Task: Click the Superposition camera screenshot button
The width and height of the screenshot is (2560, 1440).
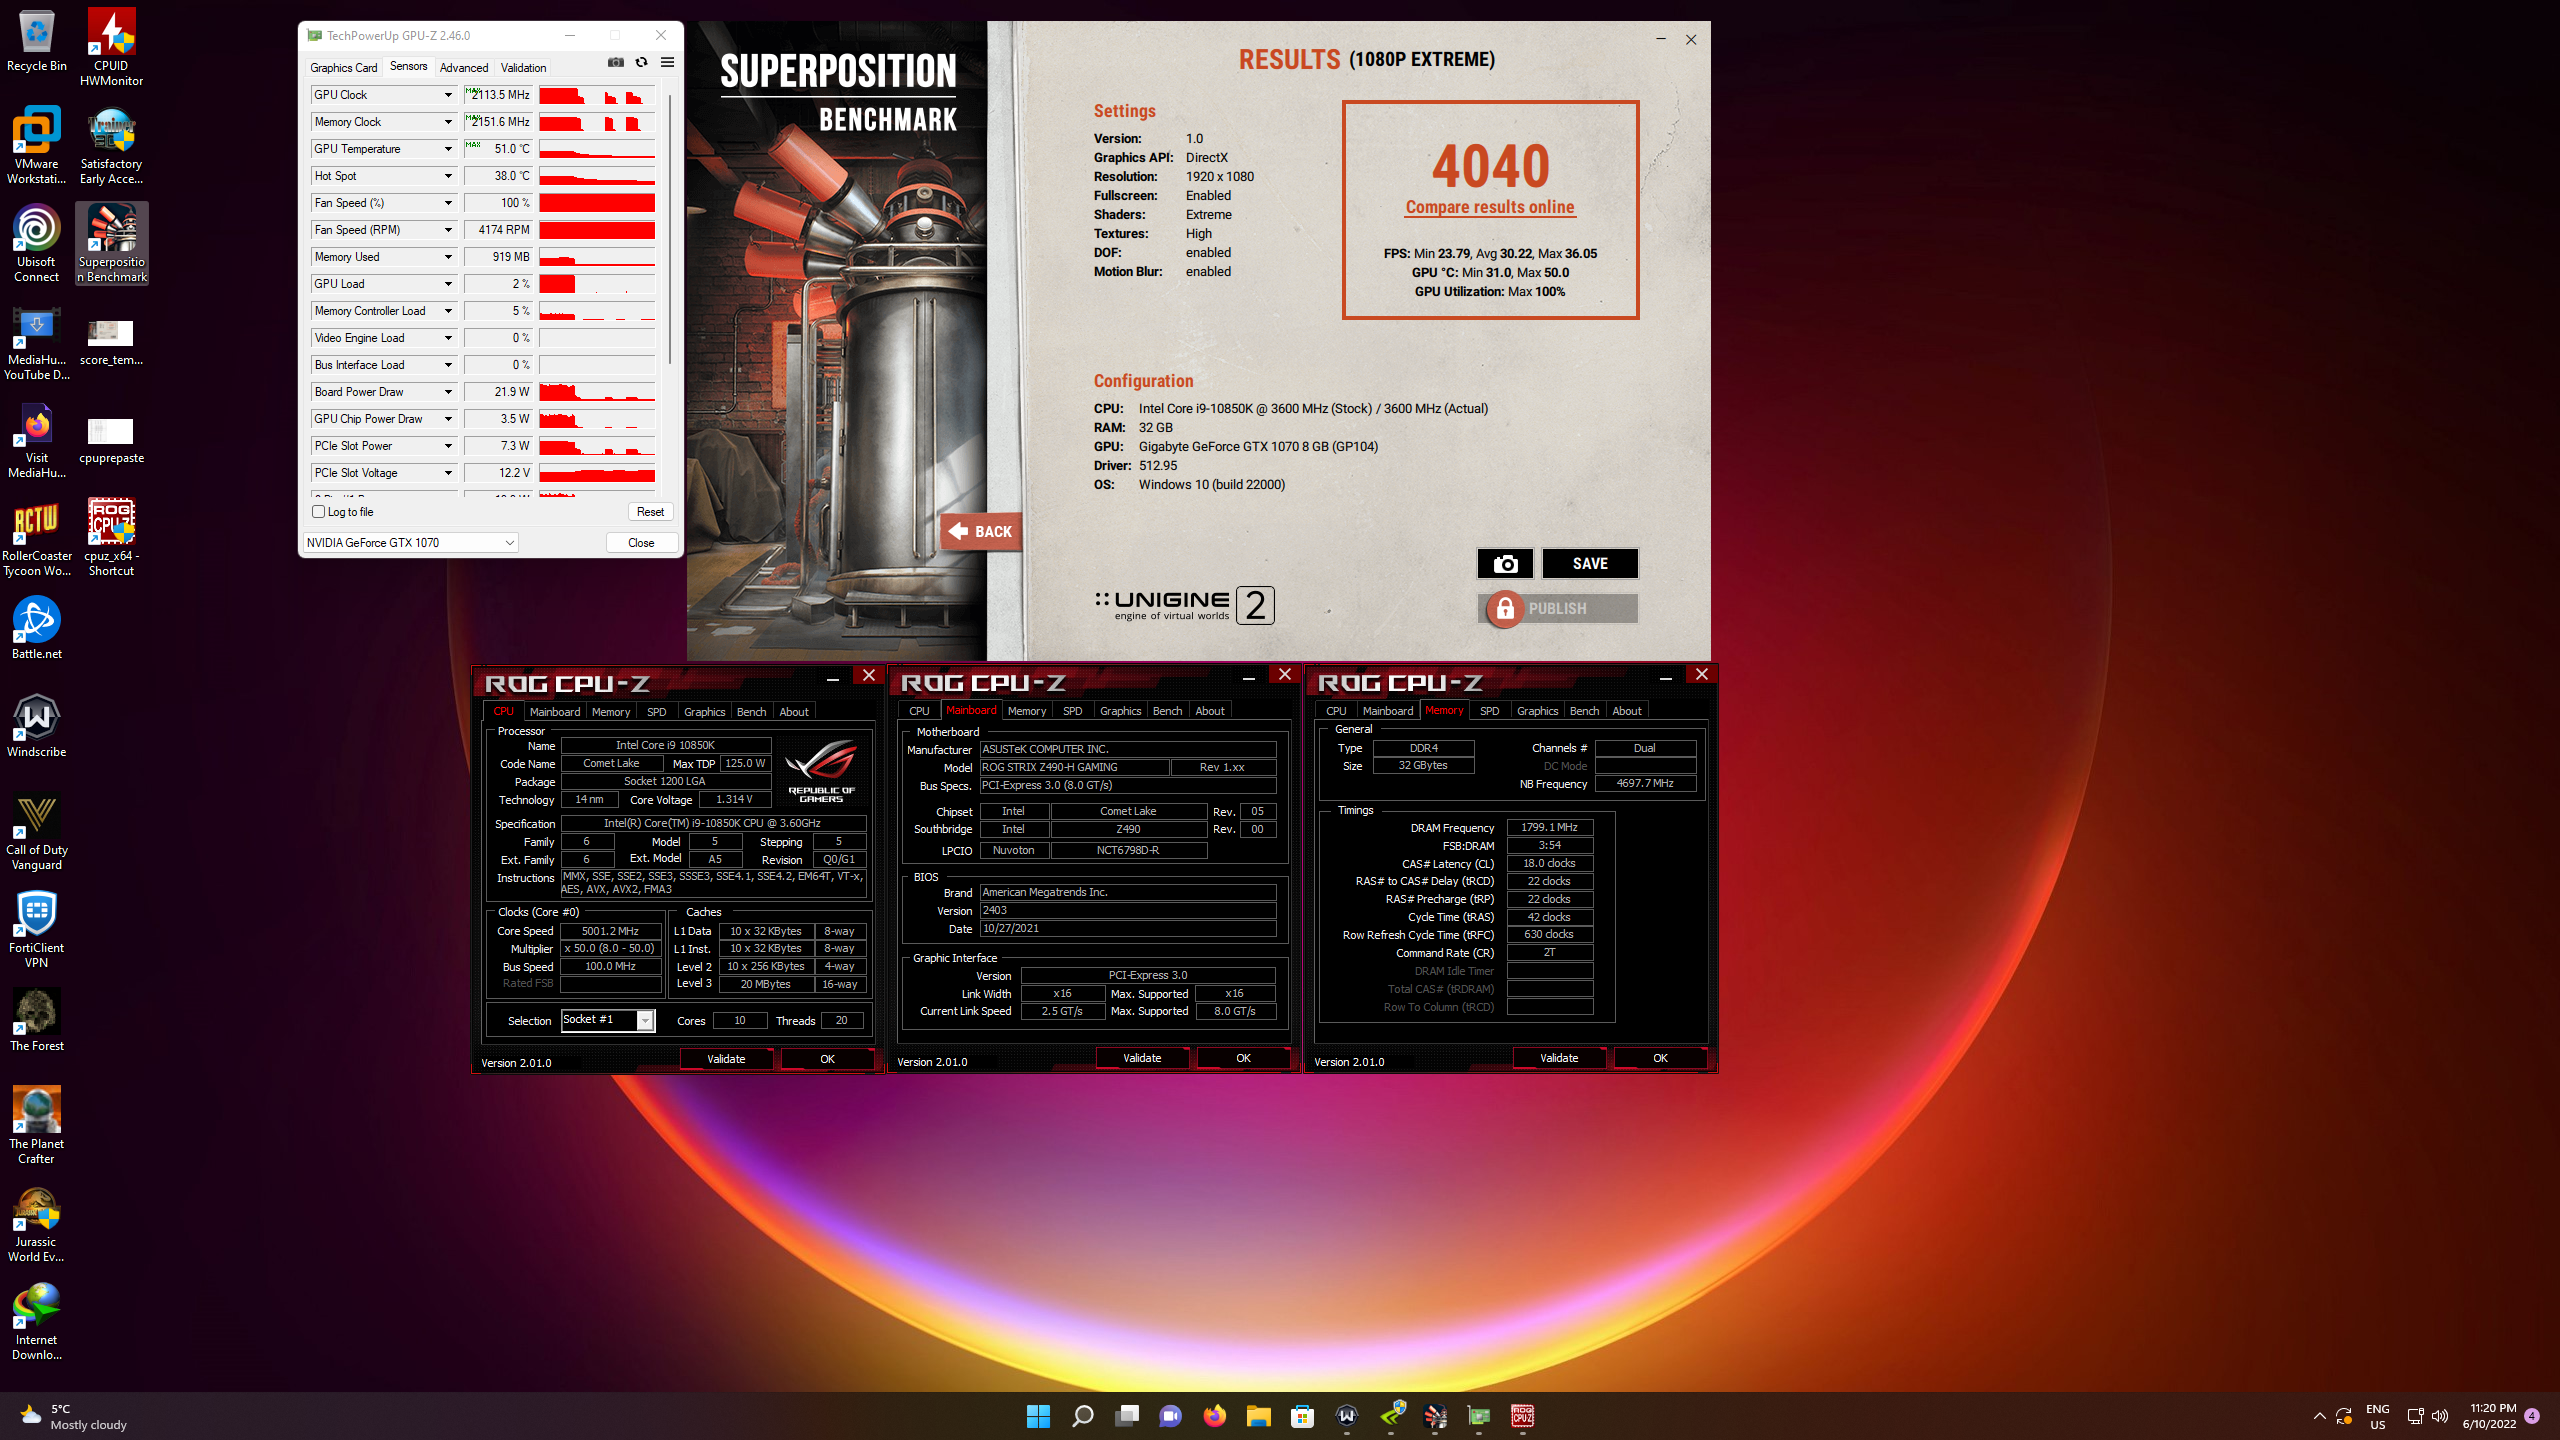Action: (1505, 564)
